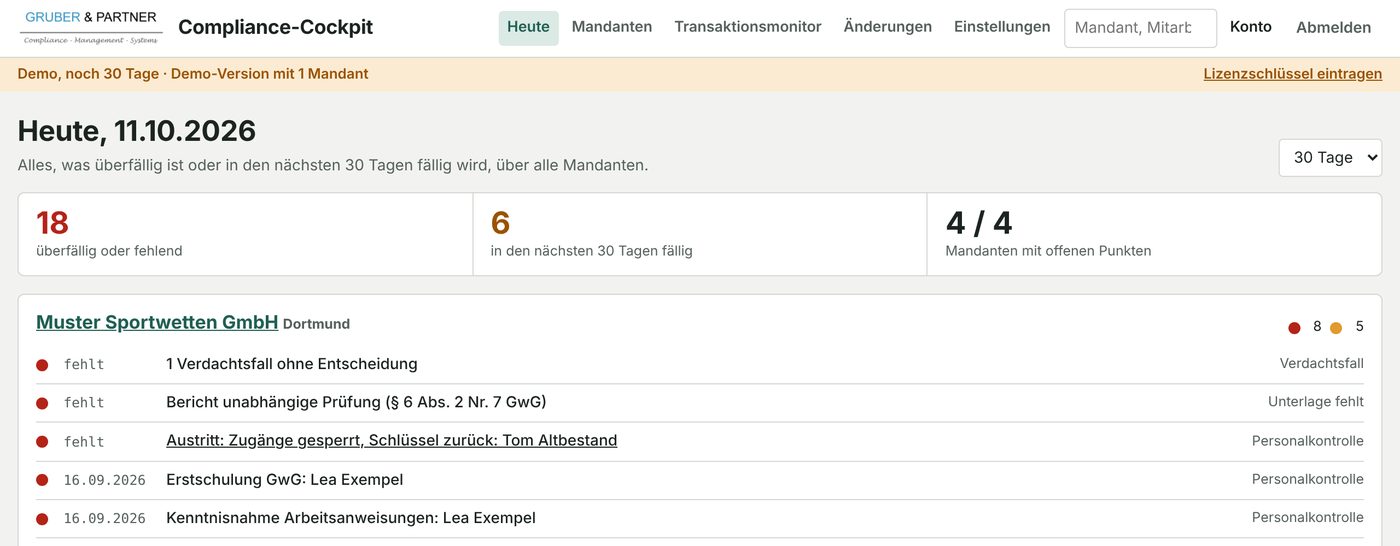The width and height of the screenshot is (1400, 546).
Task: Go to Transaktionsmonitor
Action: click(748, 27)
